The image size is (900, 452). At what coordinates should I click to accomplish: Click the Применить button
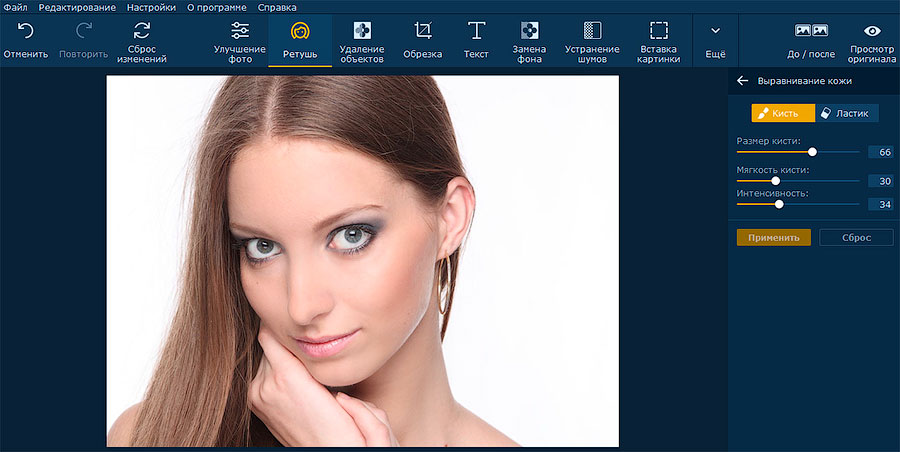pyautogui.click(x=774, y=237)
